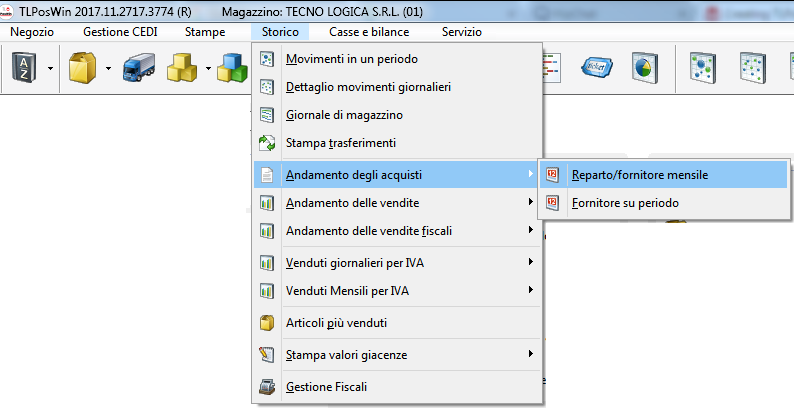Expand Venduti giornalieri per IVA submenu arrow
Screen dimensions: 794x411
(x=531, y=262)
